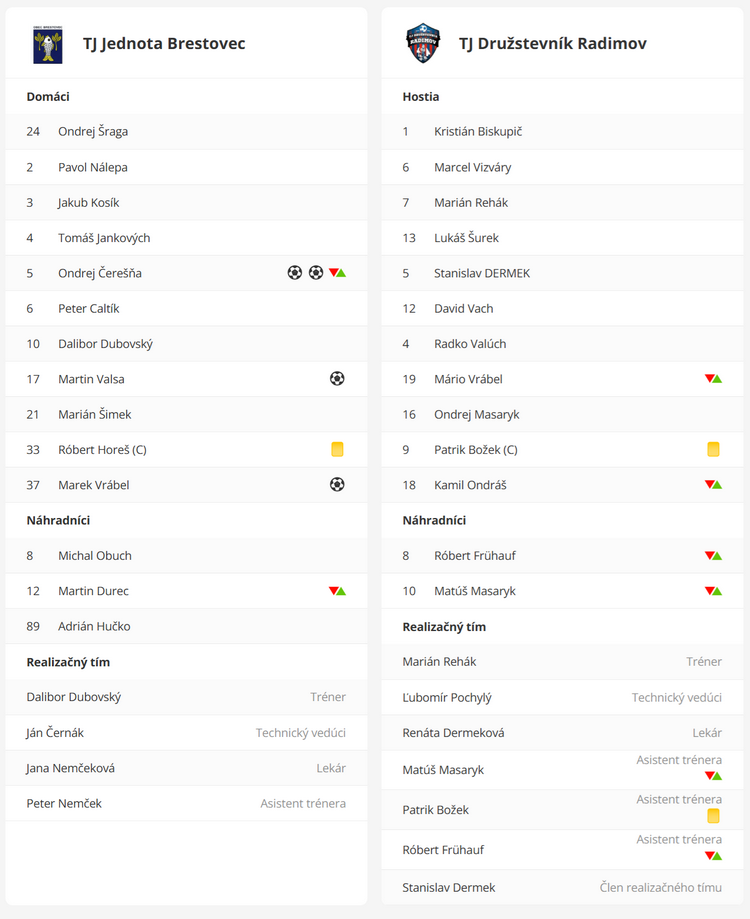The width and height of the screenshot is (750, 919).
Task: Click substitution arrows beside Ondrej Čerešňa
Action: pos(338,273)
